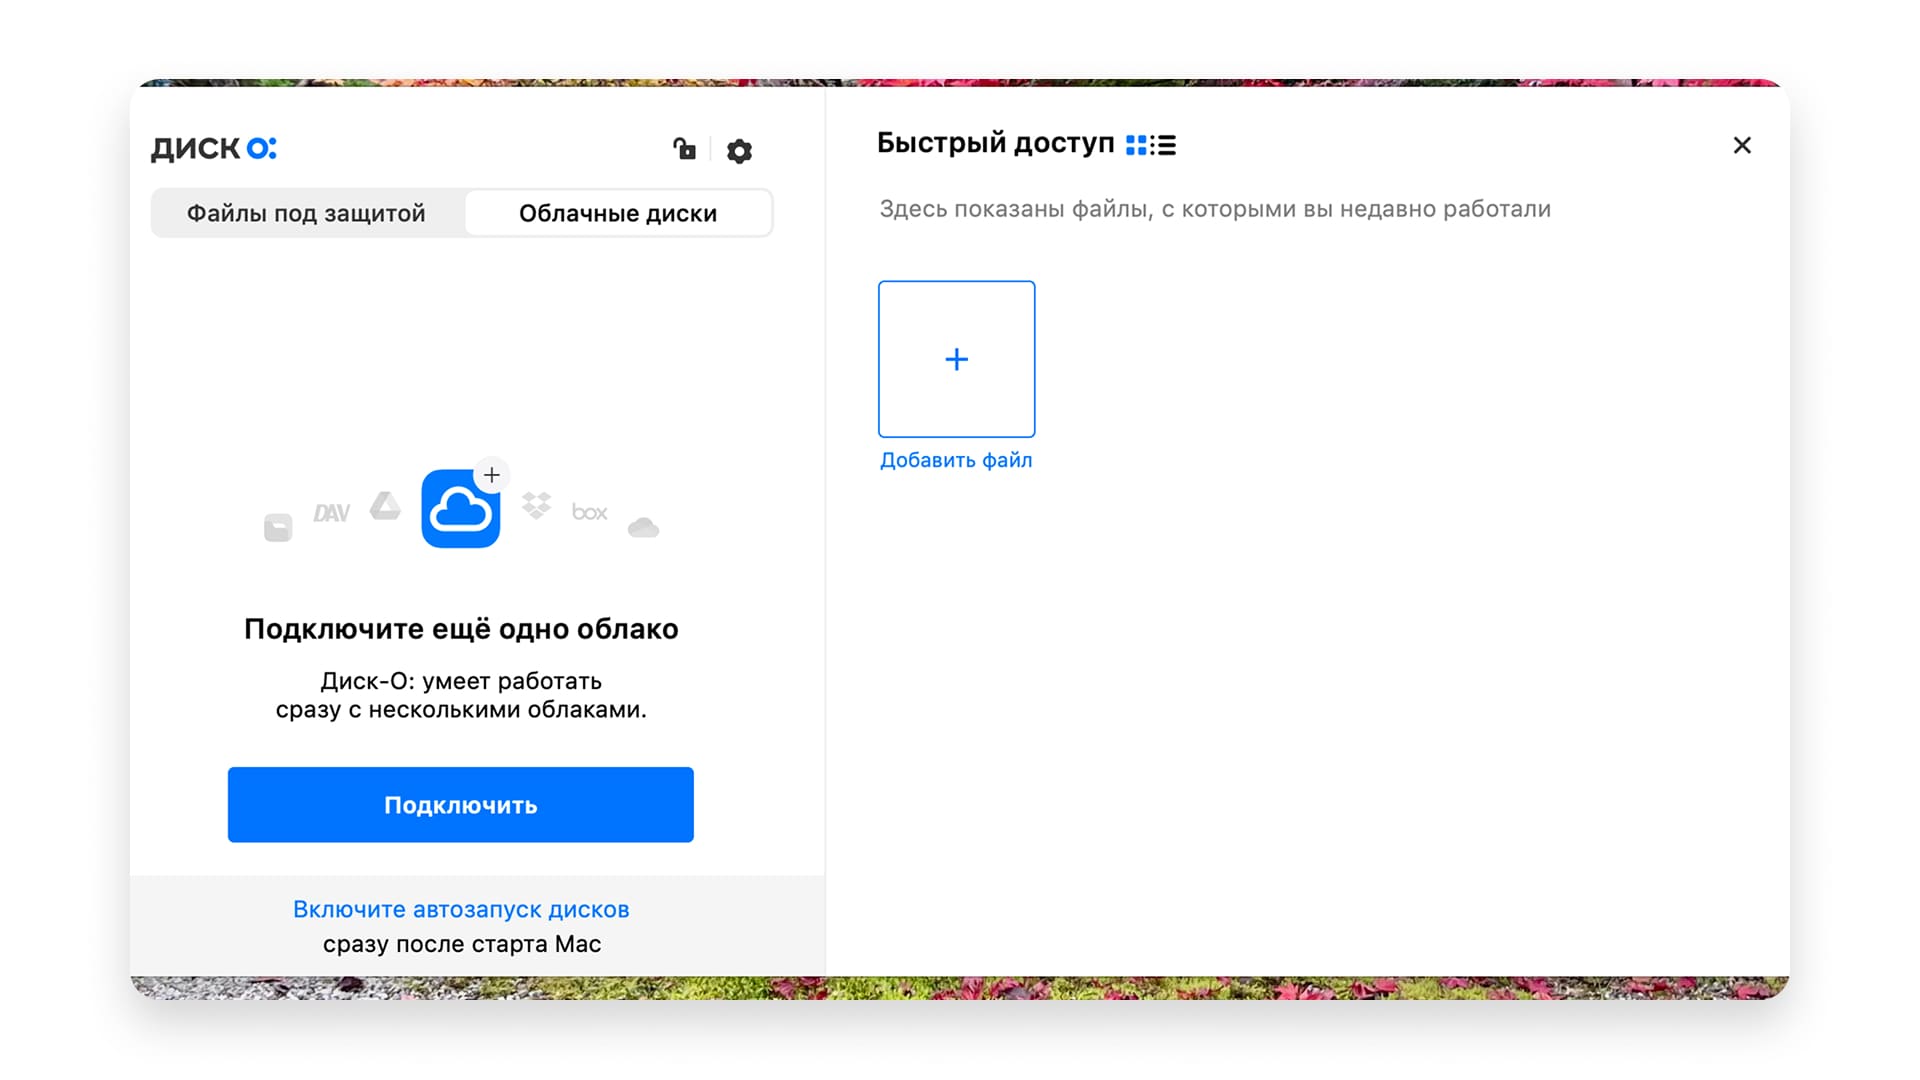The width and height of the screenshot is (1920, 1080).
Task: Click the Добавить файл link
Action: (956, 460)
